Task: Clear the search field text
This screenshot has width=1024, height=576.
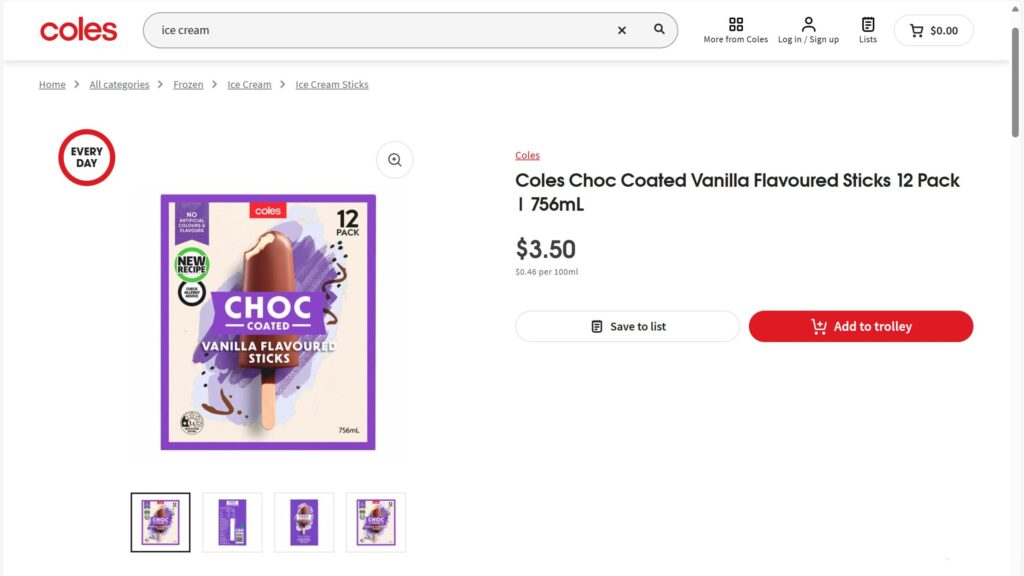Action: (x=622, y=30)
